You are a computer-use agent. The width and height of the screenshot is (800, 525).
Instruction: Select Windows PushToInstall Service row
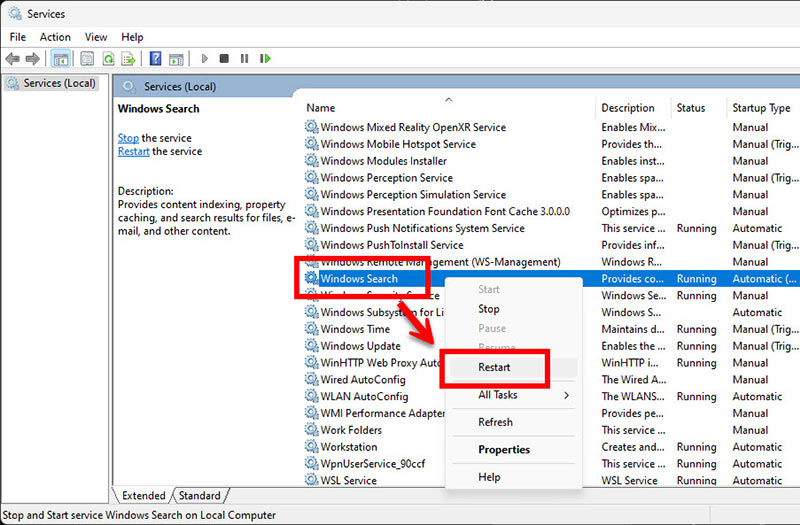(x=551, y=245)
